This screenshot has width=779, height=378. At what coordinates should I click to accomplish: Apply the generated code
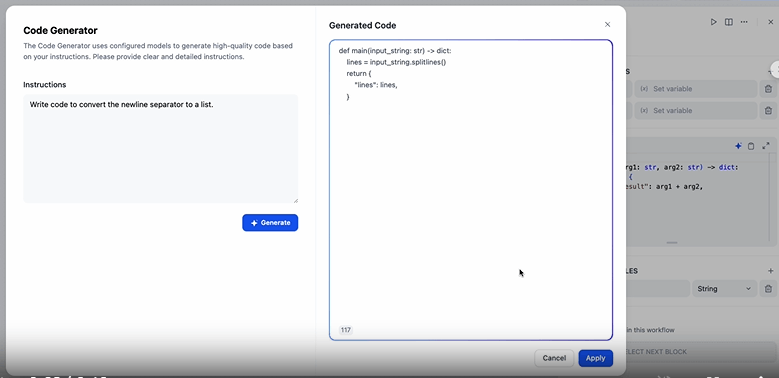click(x=595, y=358)
